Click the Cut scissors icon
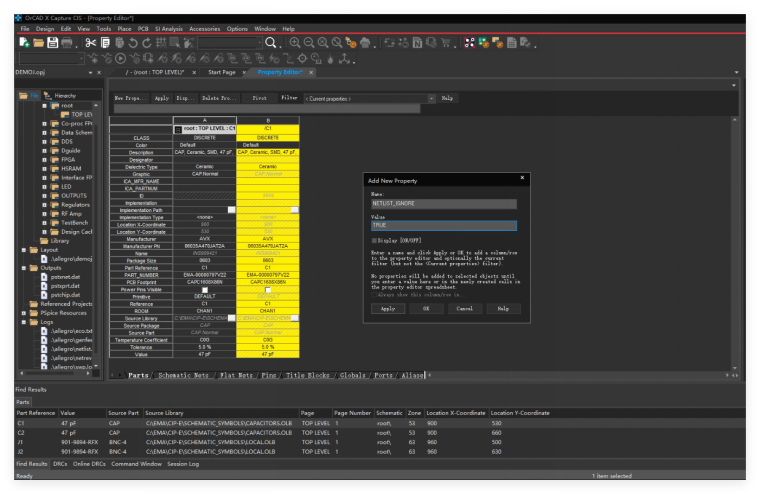Screen dimensions: 761x495 90,43
